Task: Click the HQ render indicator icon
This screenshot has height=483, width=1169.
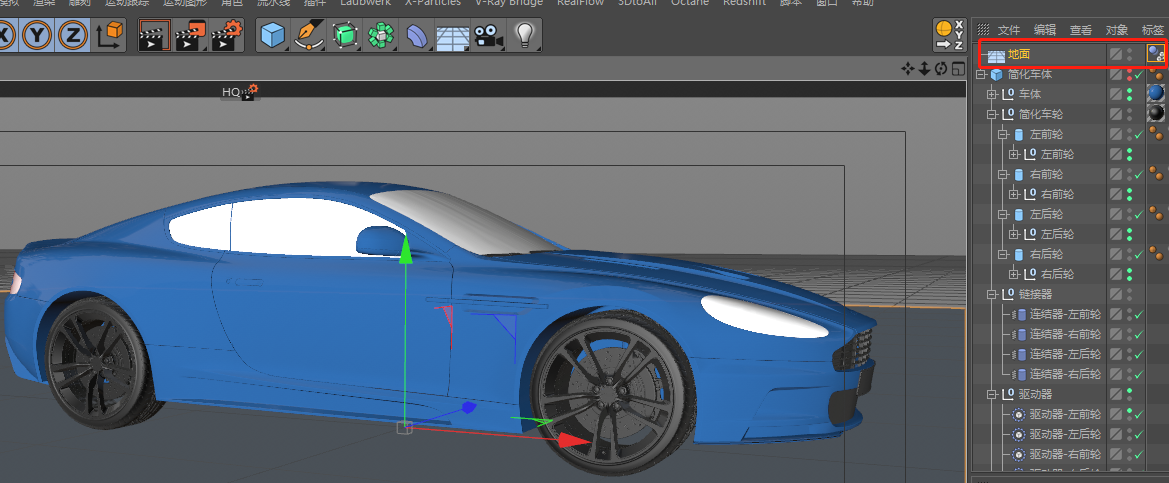Action: 239,92
